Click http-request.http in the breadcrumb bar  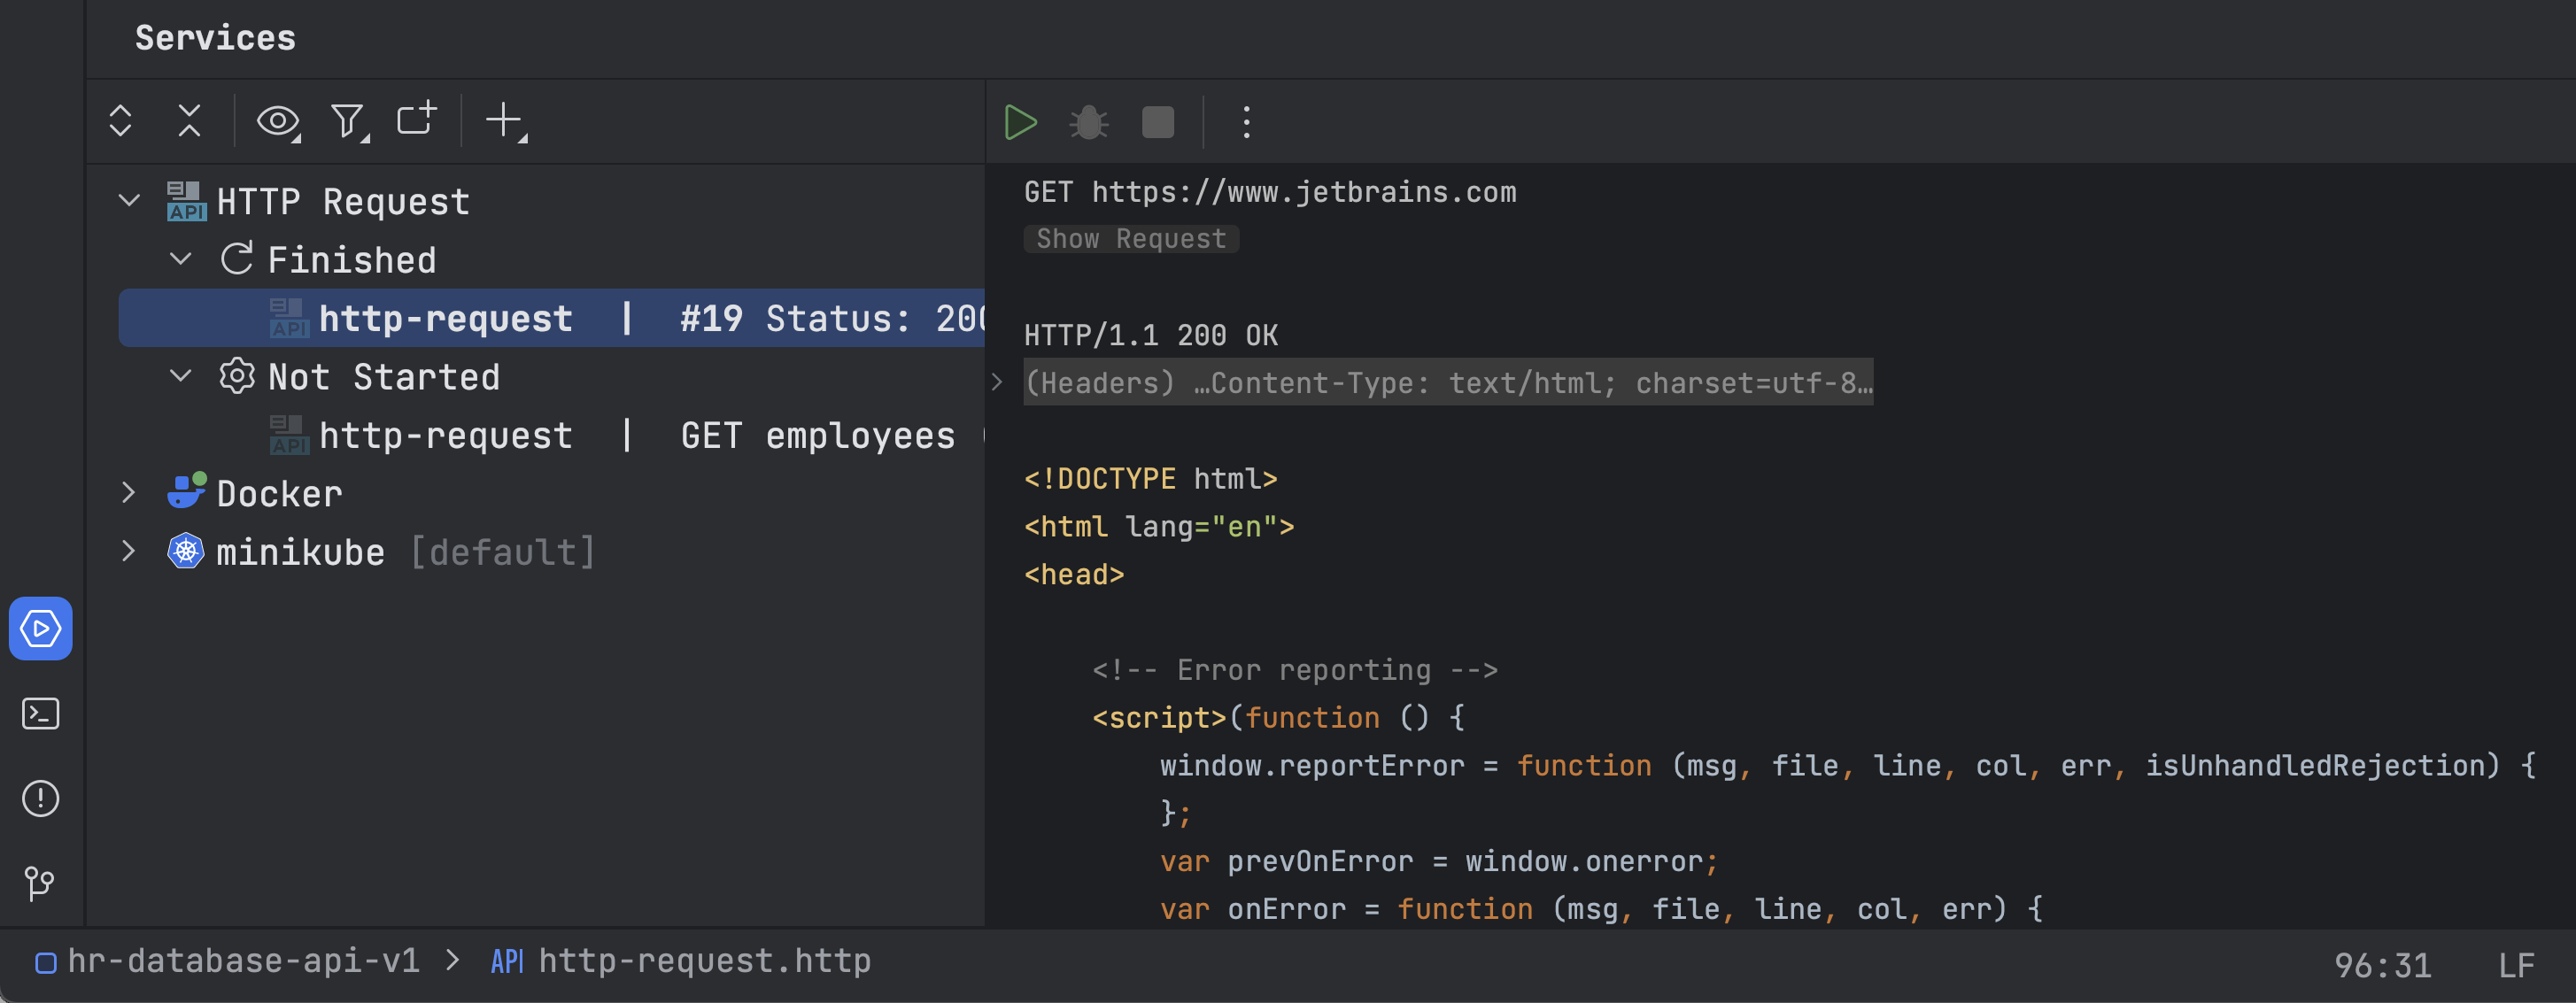click(x=703, y=961)
